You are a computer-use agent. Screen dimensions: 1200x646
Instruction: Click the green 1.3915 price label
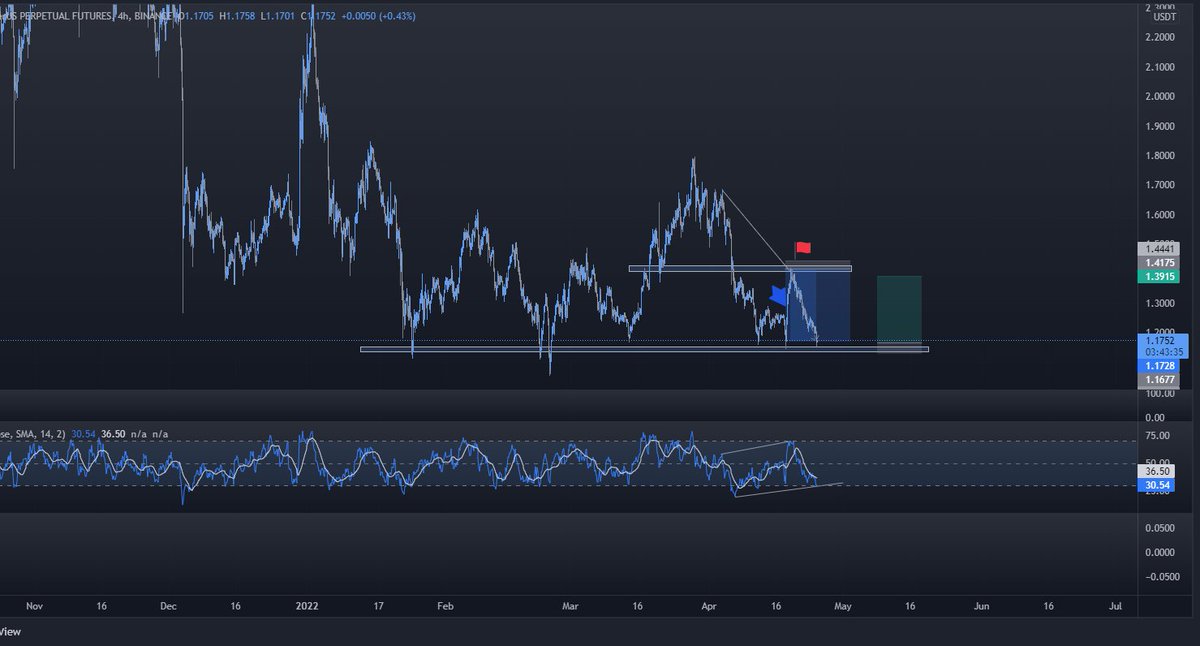click(1158, 275)
